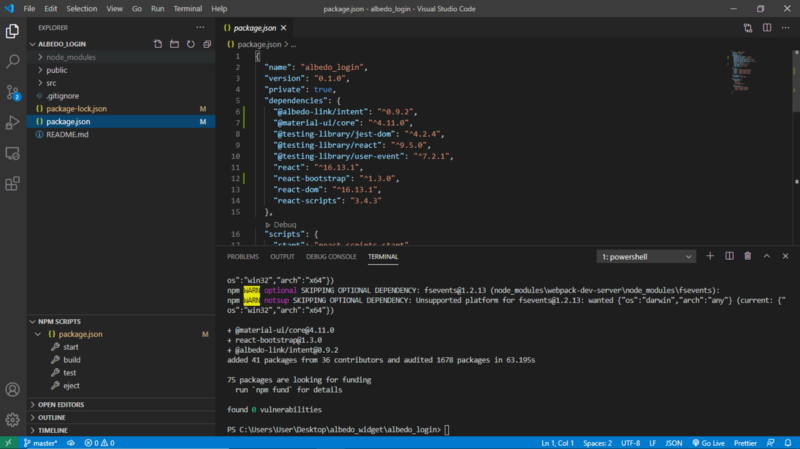This screenshot has height=449, width=800.
Task: Open changes for package.json in editor
Action: (748, 28)
